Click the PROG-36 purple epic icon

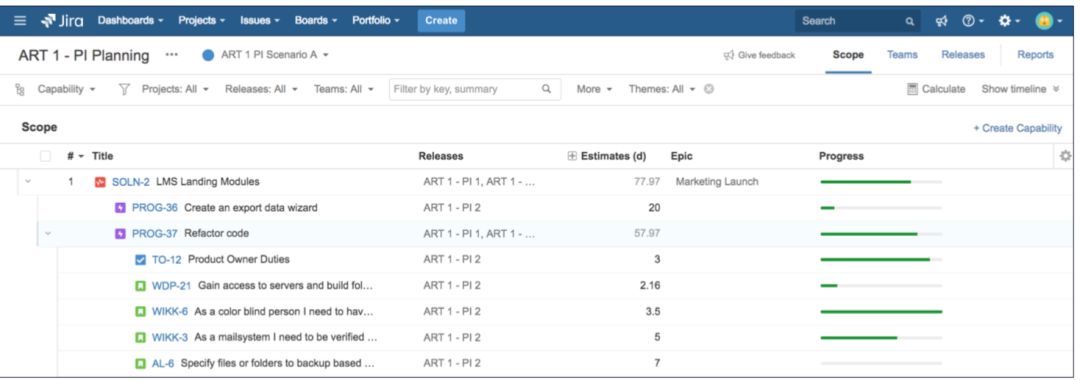[x=121, y=208]
